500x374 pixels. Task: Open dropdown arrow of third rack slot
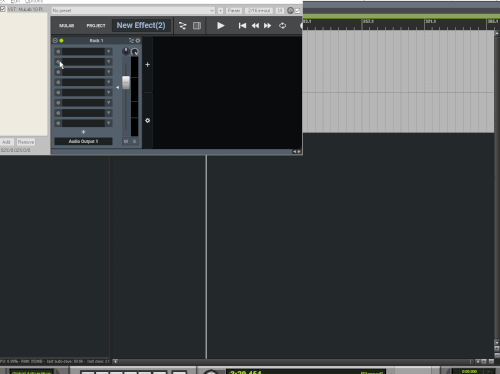tap(109, 72)
